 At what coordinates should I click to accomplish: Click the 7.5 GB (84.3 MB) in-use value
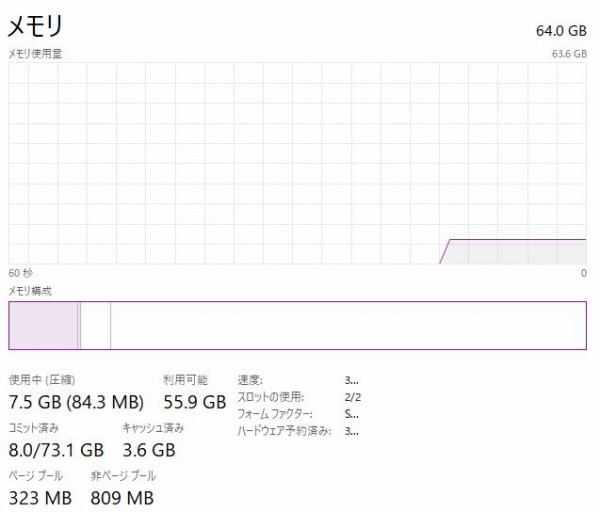pyautogui.click(x=76, y=402)
